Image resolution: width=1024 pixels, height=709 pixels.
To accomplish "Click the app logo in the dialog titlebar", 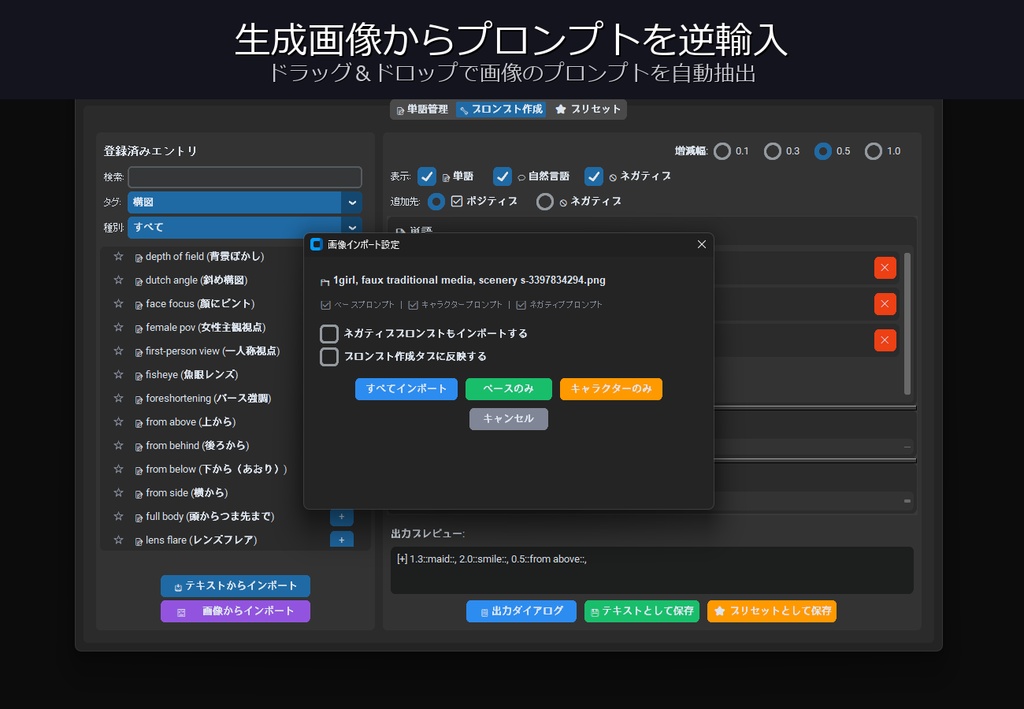I will click(x=314, y=243).
